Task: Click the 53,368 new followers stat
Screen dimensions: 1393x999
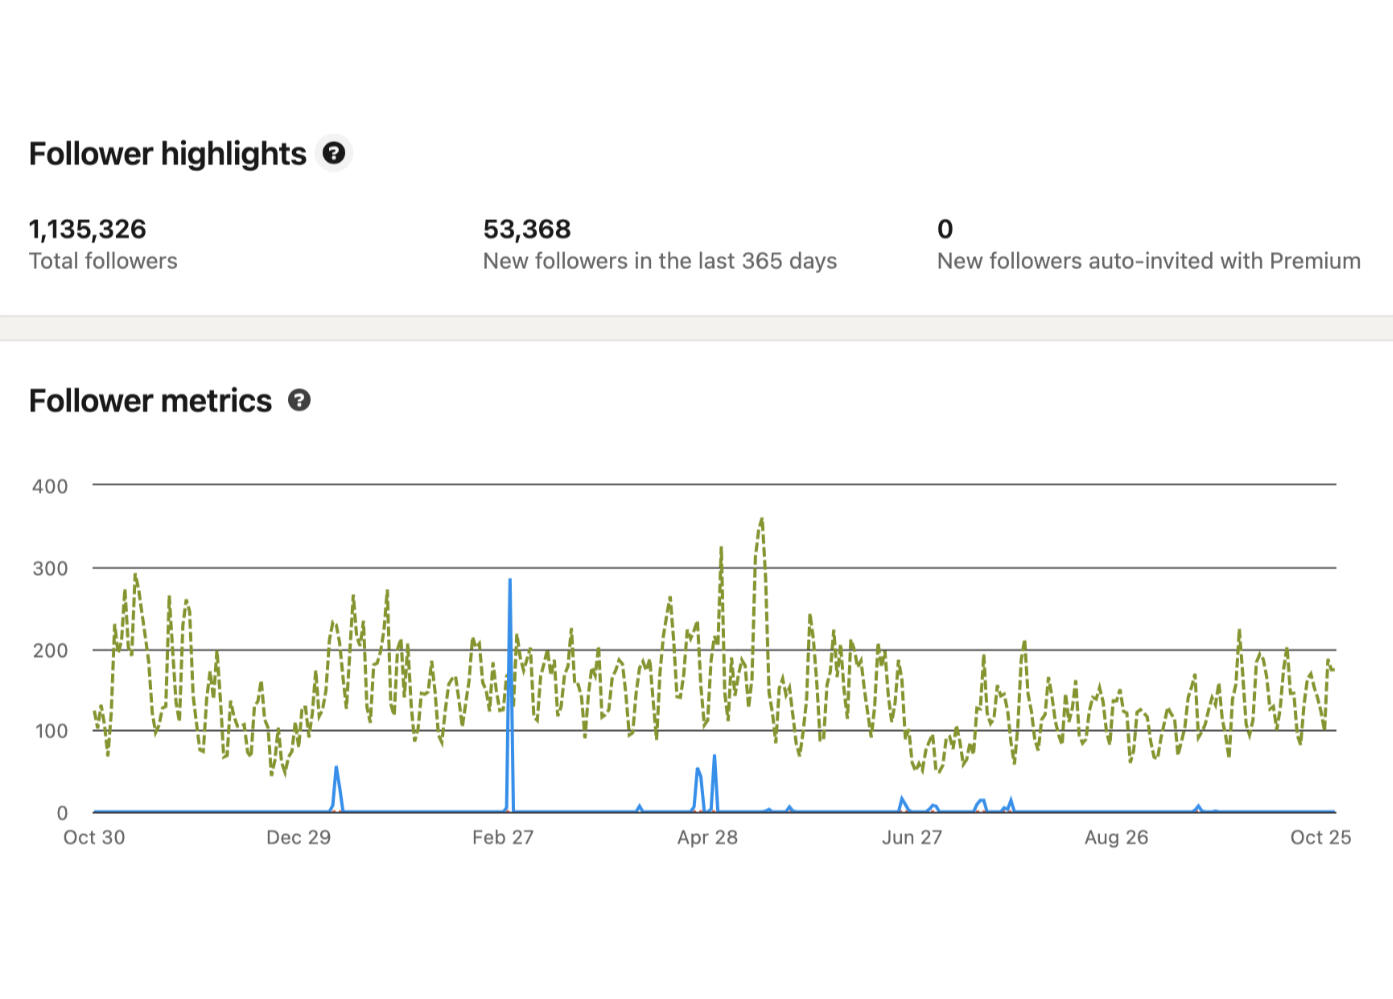Action: tap(527, 229)
